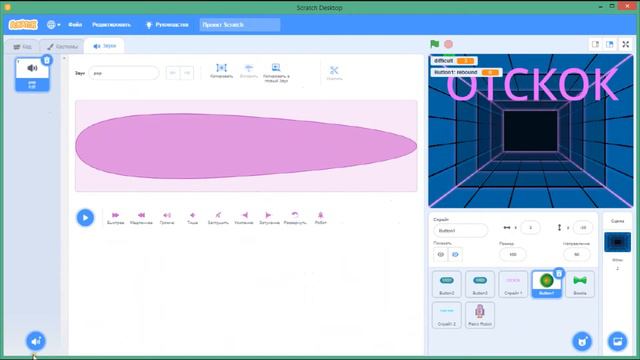
Task: Click the sprite direction (Направление) field
Action: (x=577, y=254)
